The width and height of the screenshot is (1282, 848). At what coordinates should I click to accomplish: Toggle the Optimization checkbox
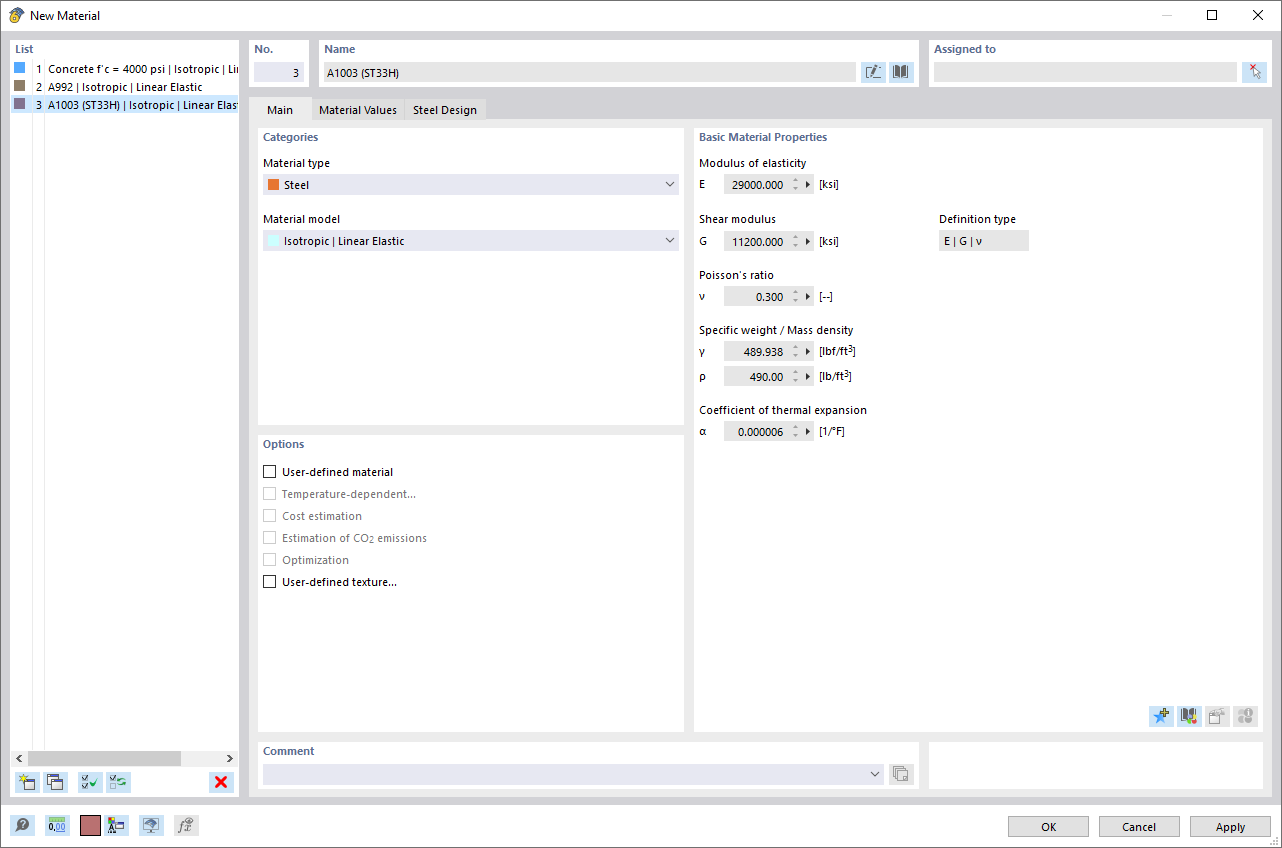pos(269,559)
